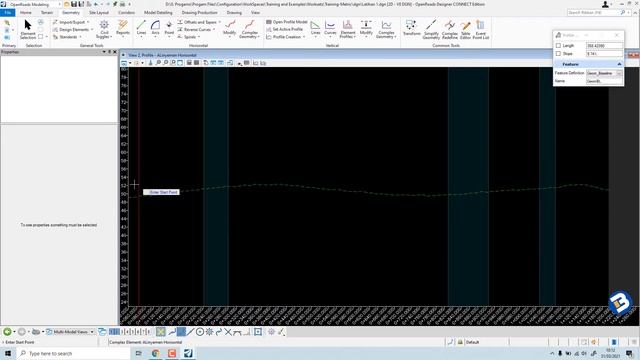The width and height of the screenshot is (640, 360).
Task: Click the Open Profile Model tool
Action: point(287,22)
